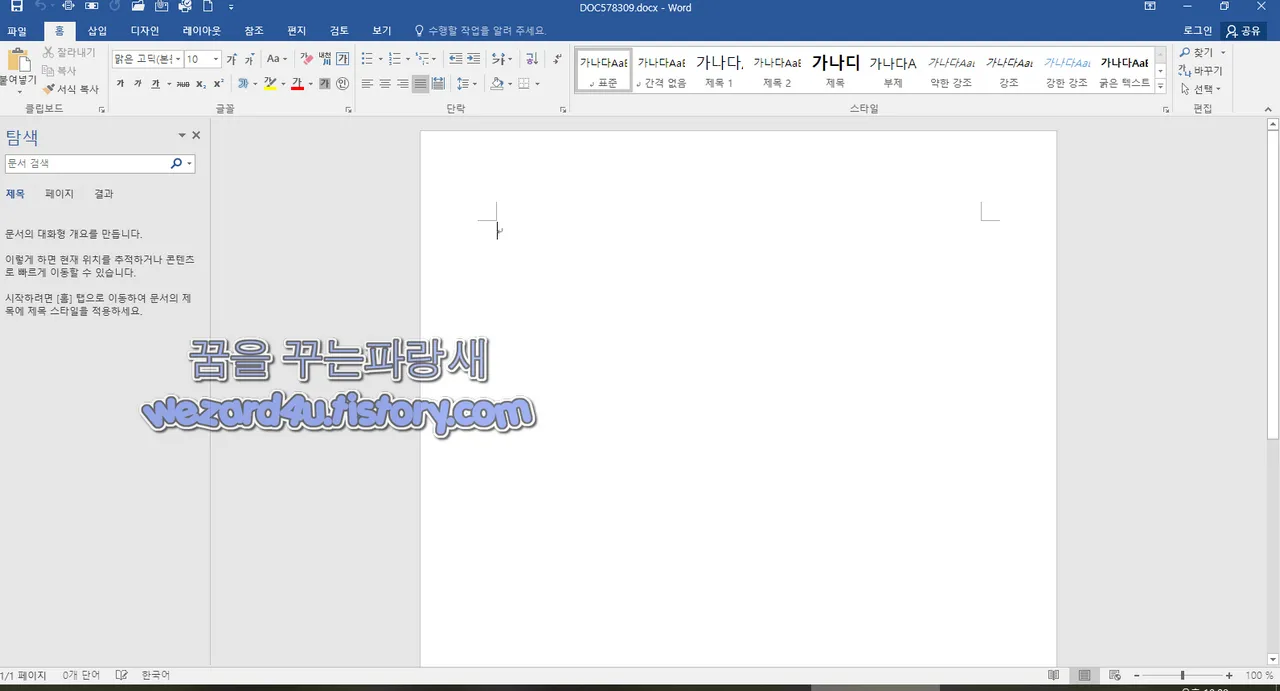Switch to the Layout (레이아웃) tab
The width and height of the screenshot is (1280, 691).
point(202,31)
